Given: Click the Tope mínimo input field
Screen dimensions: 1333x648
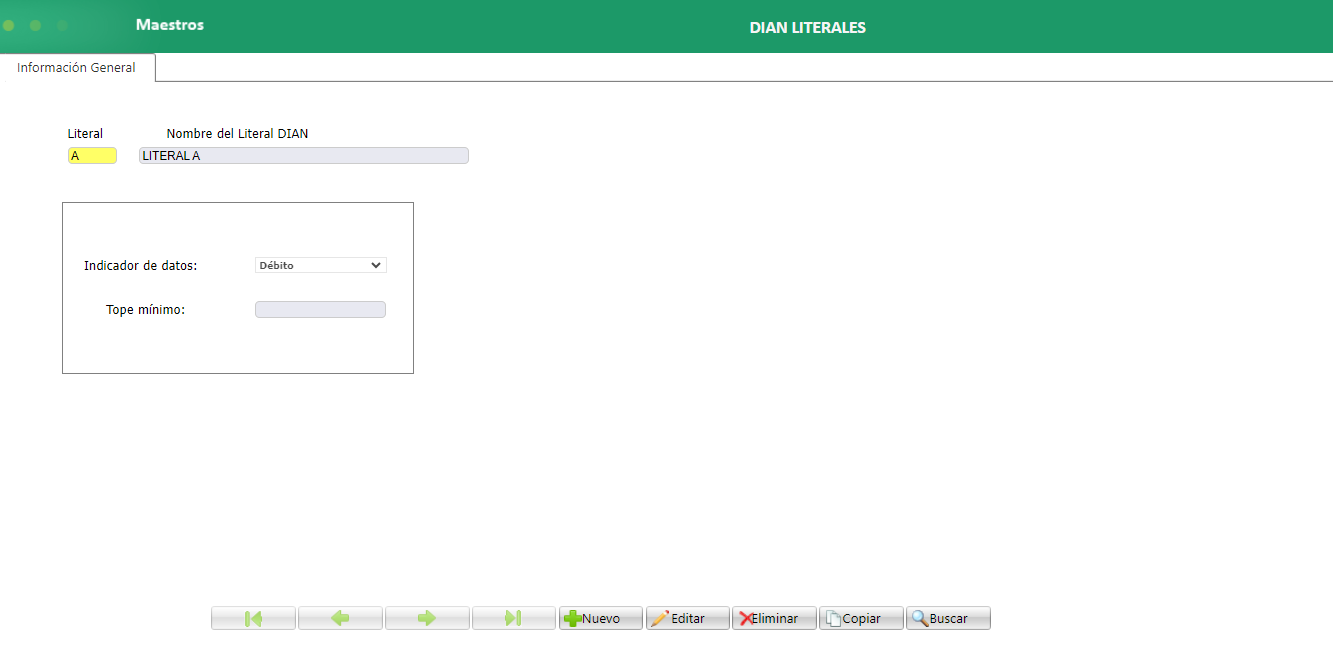Looking at the screenshot, I should (320, 310).
